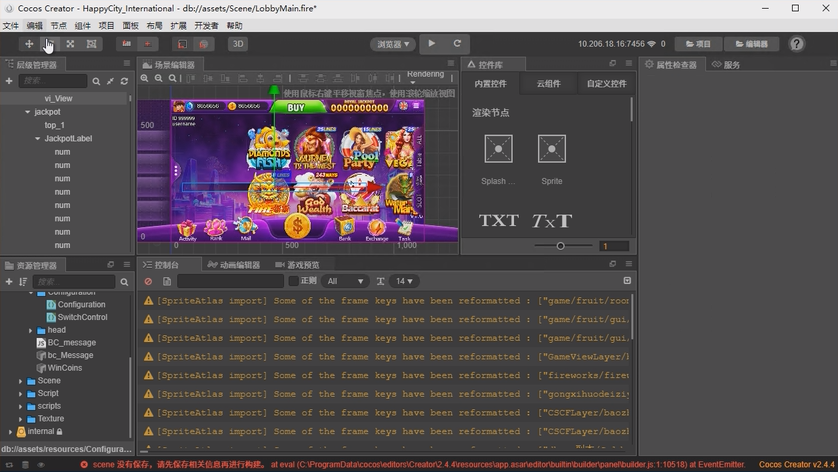Viewport: 838px width, 472px height.
Task: Open the Rendering dropdown in scene editor
Action: (425, 77)
